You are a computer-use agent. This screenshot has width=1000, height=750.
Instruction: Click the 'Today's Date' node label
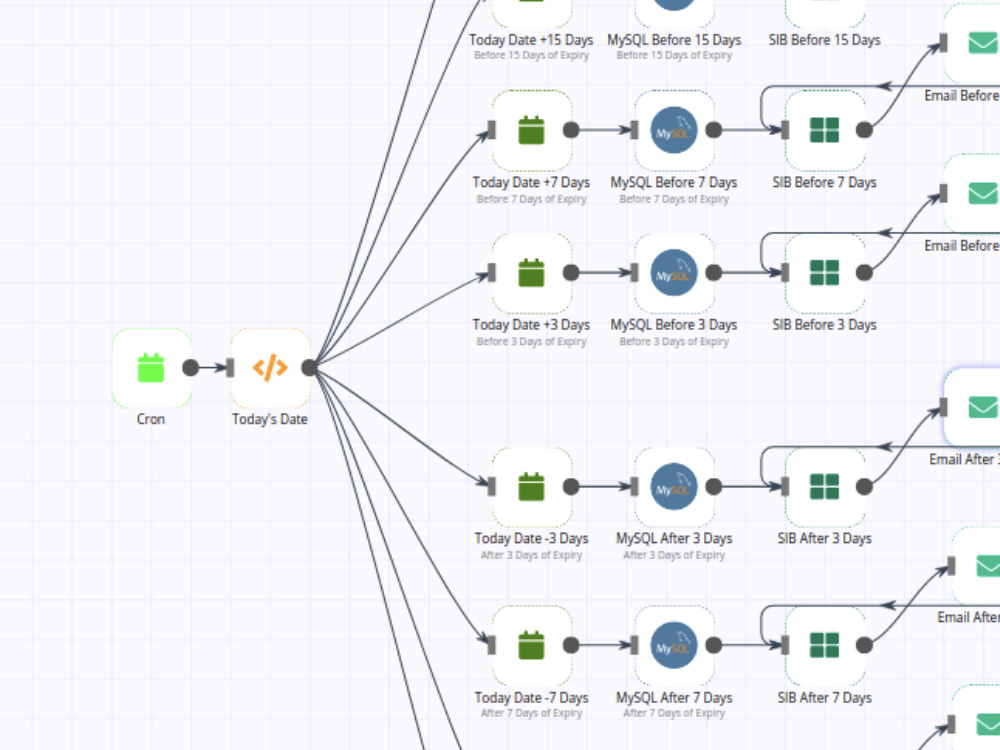click(270, 420)
